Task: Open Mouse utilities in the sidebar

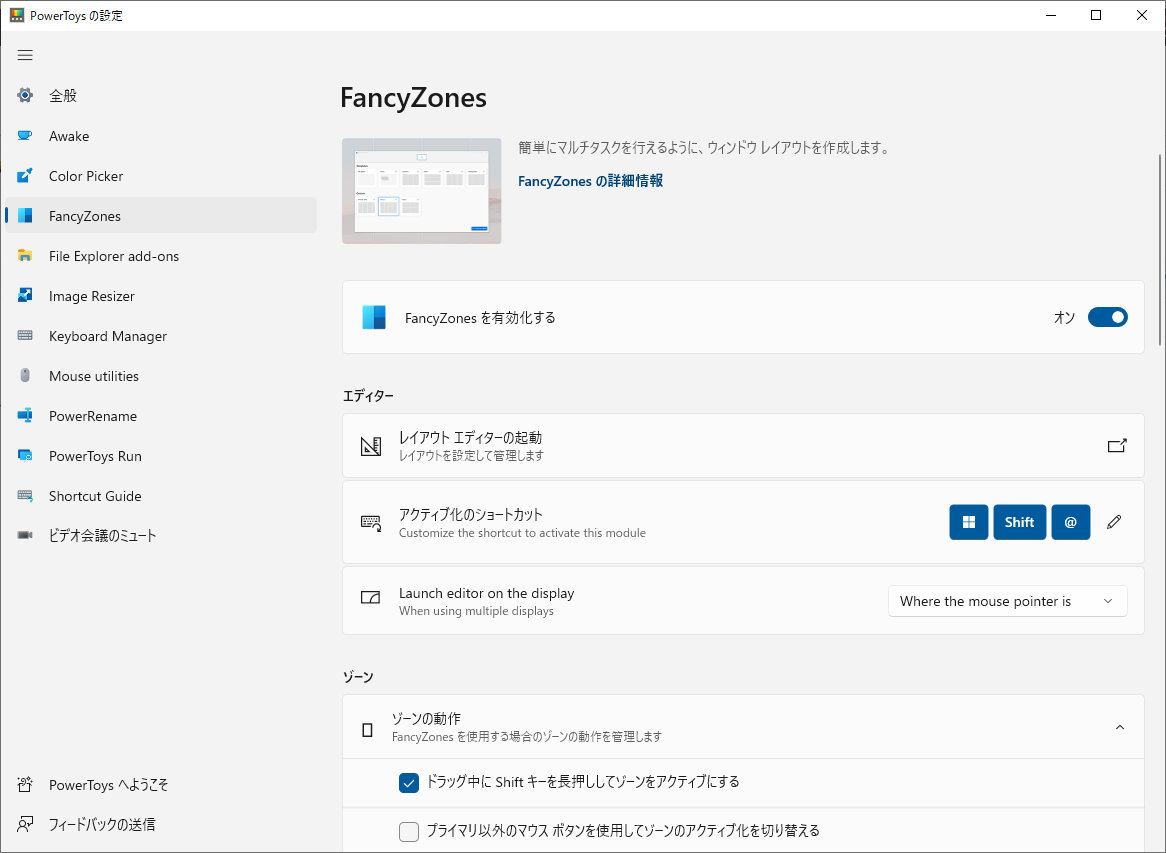Action: click(x=161, y=376)
